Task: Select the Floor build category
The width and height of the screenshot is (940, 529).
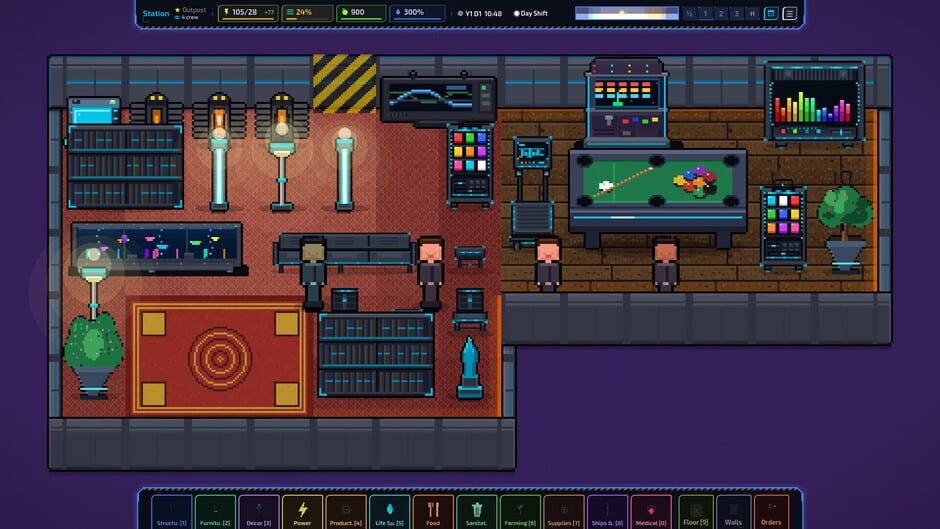Action: [695, 512]
